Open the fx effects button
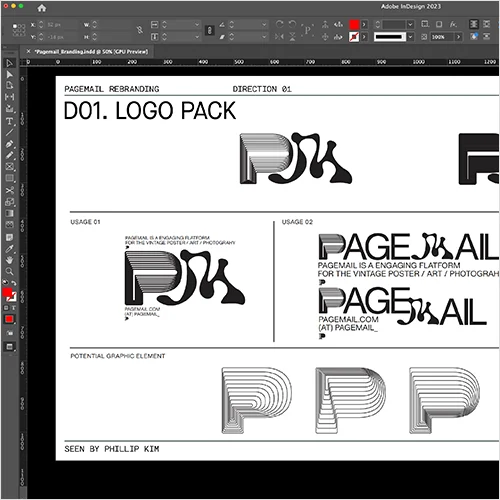The width and height of the screenshot is (500, 500). [453, 24]
